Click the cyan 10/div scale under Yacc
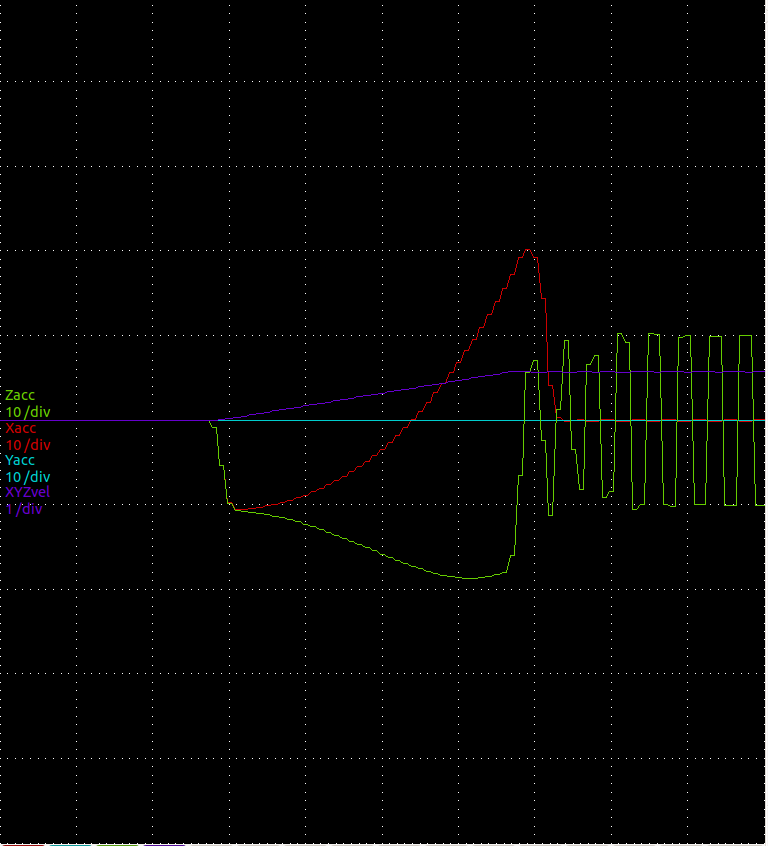The height and width of the screenshot is (846, 768). click(x=28, y=477)
